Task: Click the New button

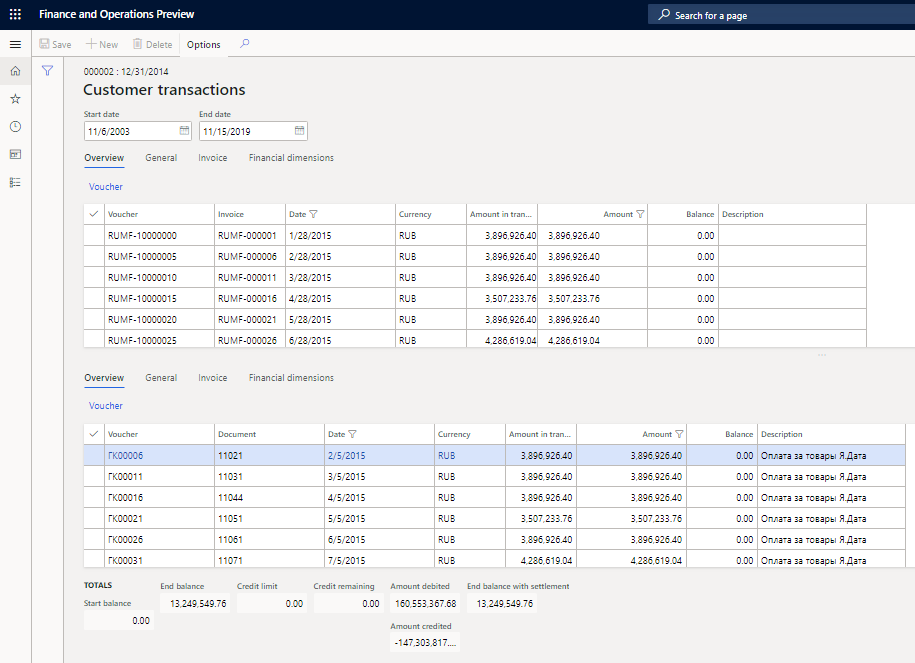Action: pyautogui.click(x=101, y=45)
